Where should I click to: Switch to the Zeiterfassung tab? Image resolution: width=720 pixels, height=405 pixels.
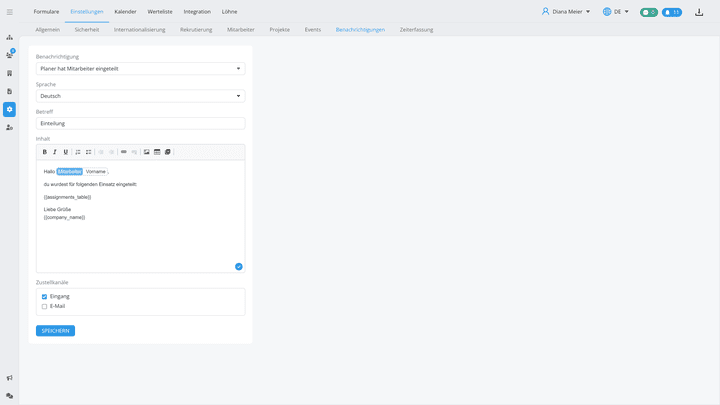(416, 30)
